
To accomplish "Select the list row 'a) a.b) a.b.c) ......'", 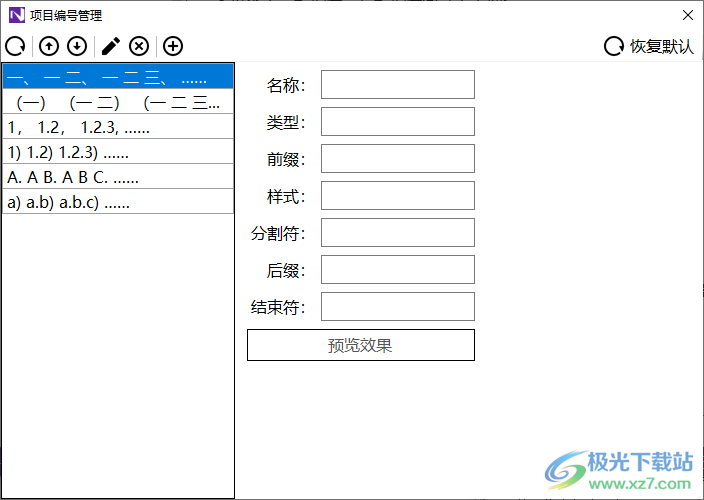I will click(x=118, y=202).
